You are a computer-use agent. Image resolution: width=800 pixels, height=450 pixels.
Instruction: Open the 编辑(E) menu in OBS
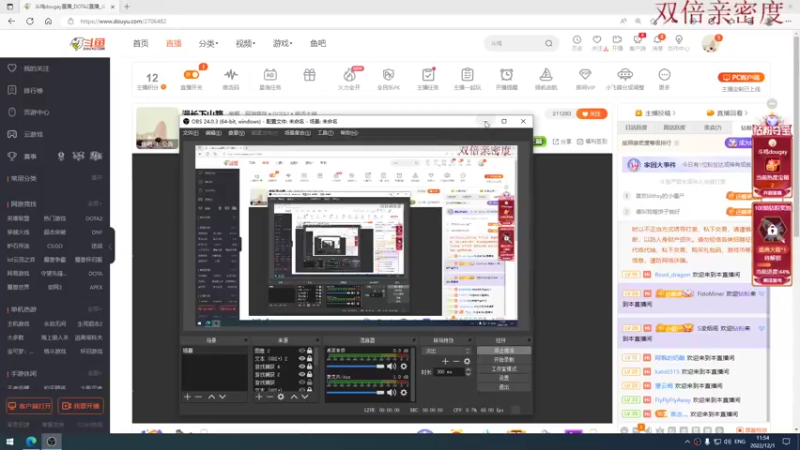[x=213, y=133]
